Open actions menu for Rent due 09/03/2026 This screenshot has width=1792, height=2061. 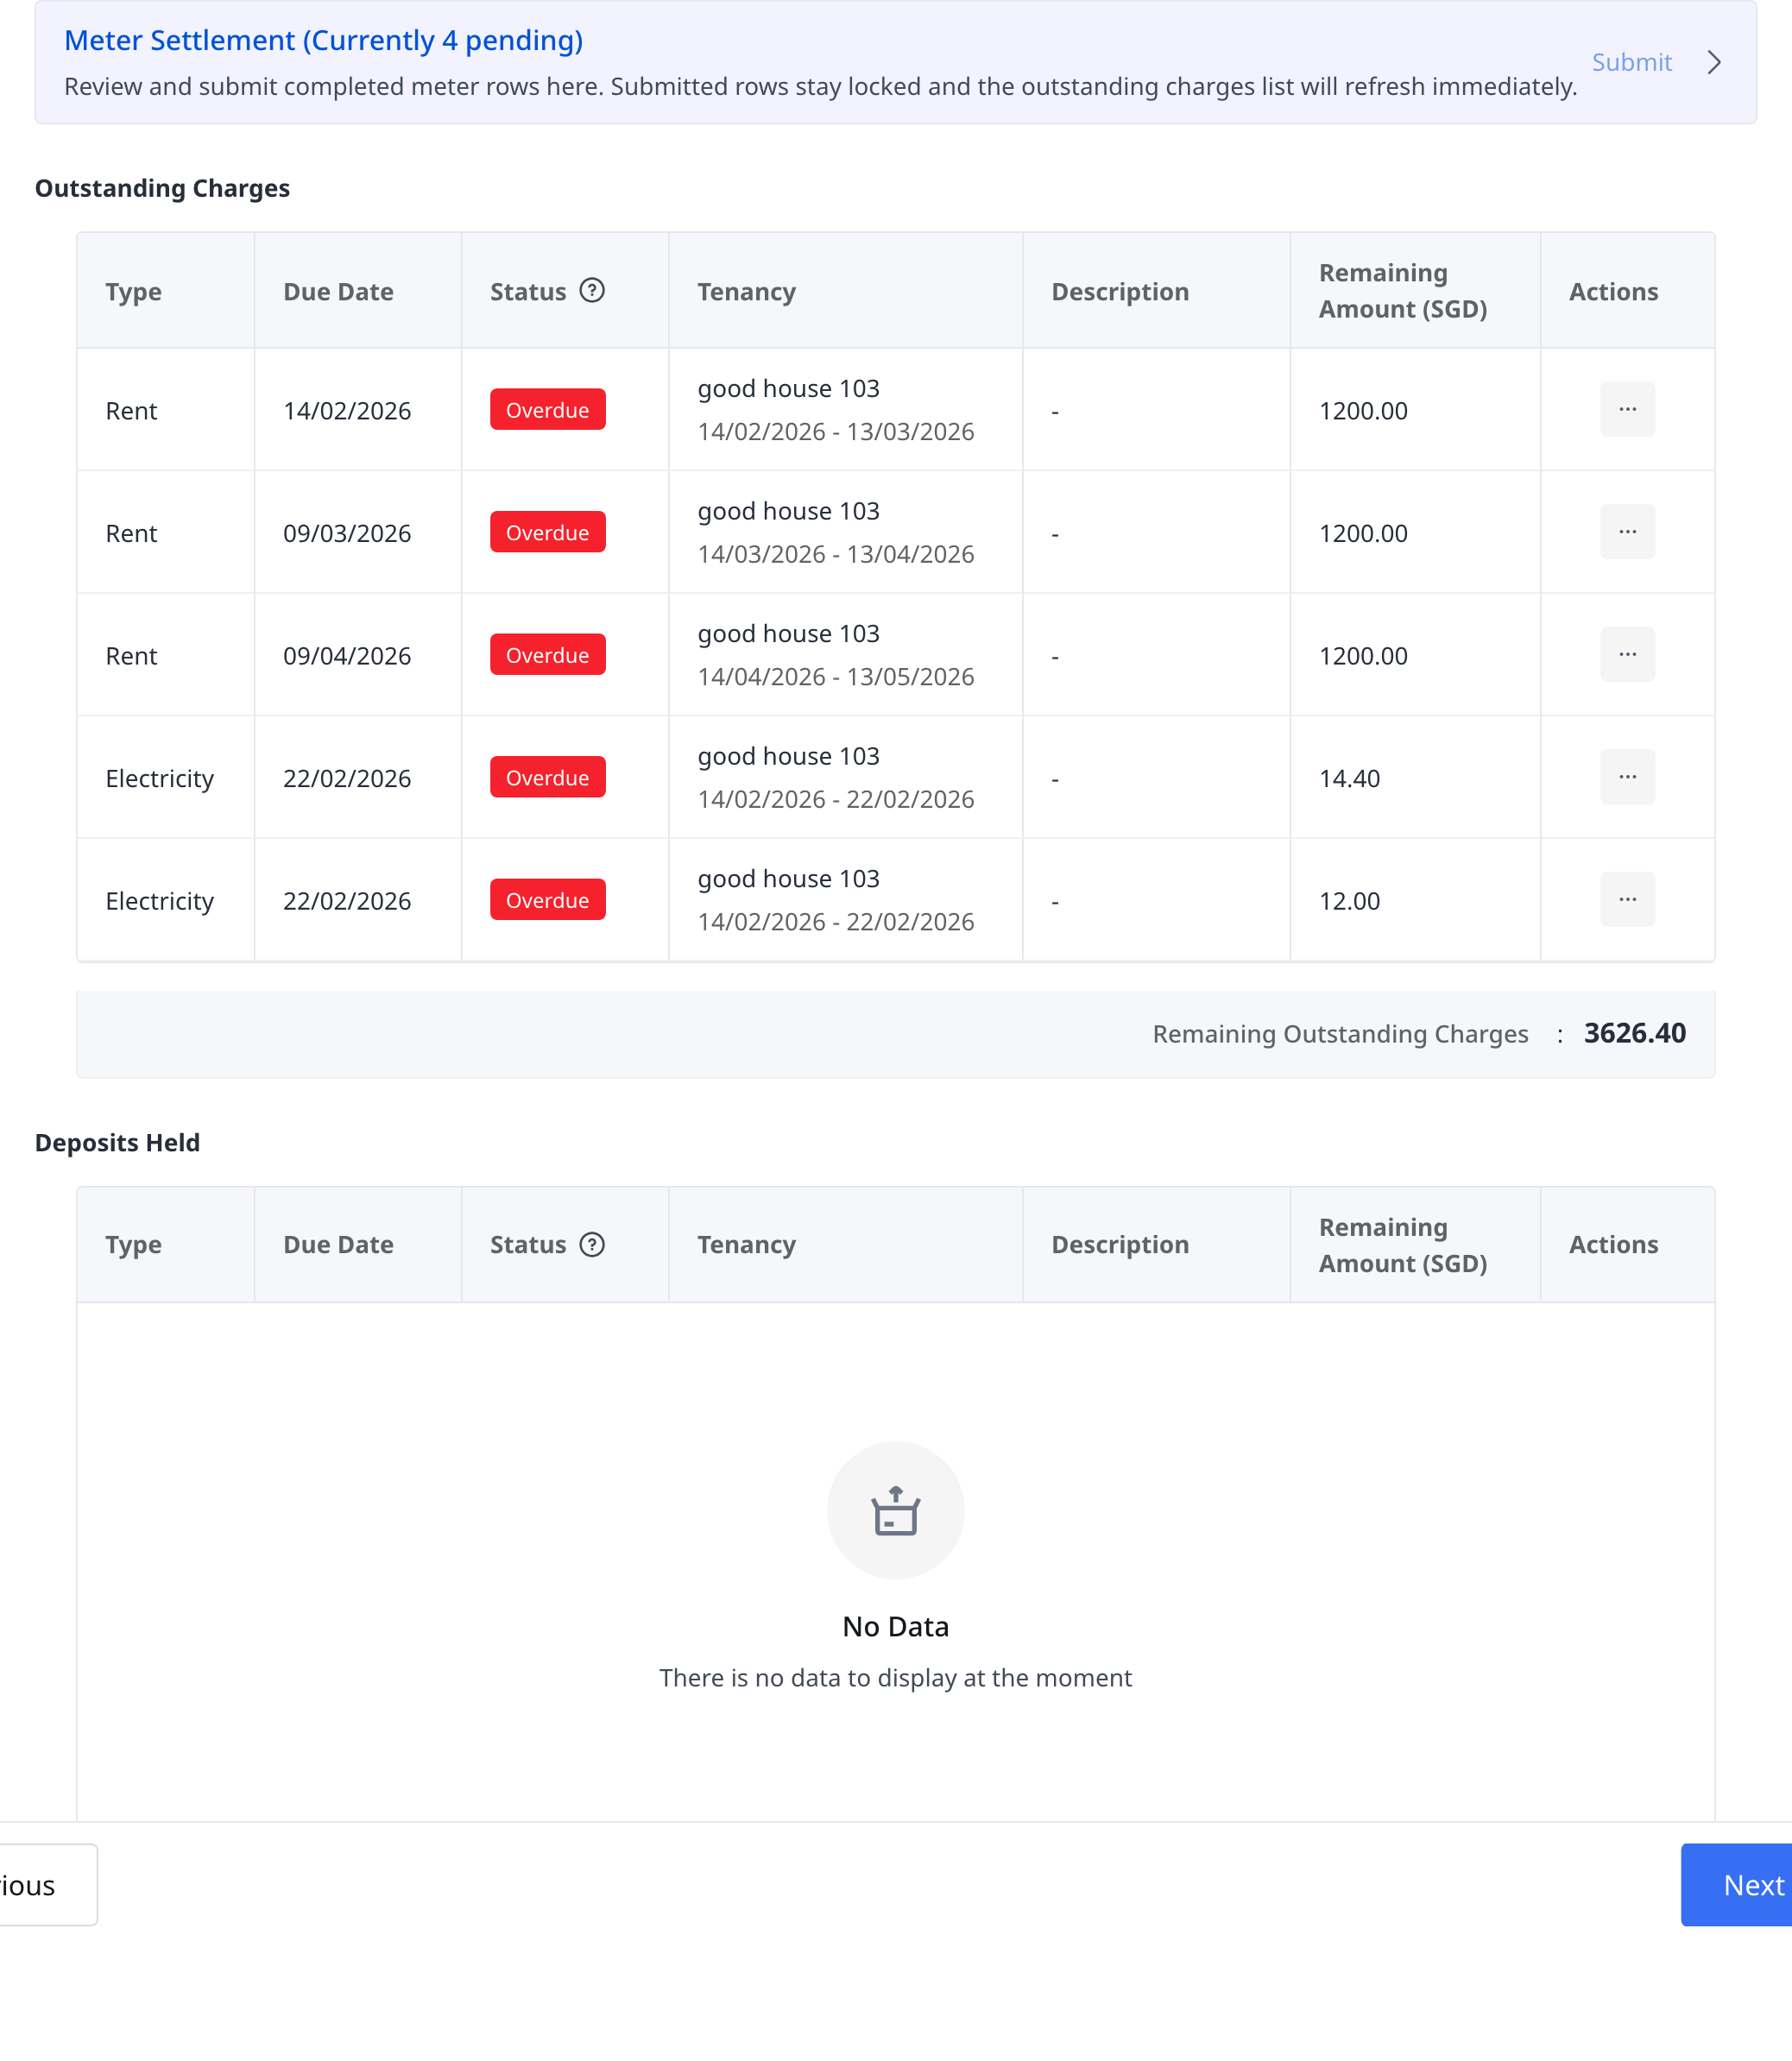(x=1627, y=532)
